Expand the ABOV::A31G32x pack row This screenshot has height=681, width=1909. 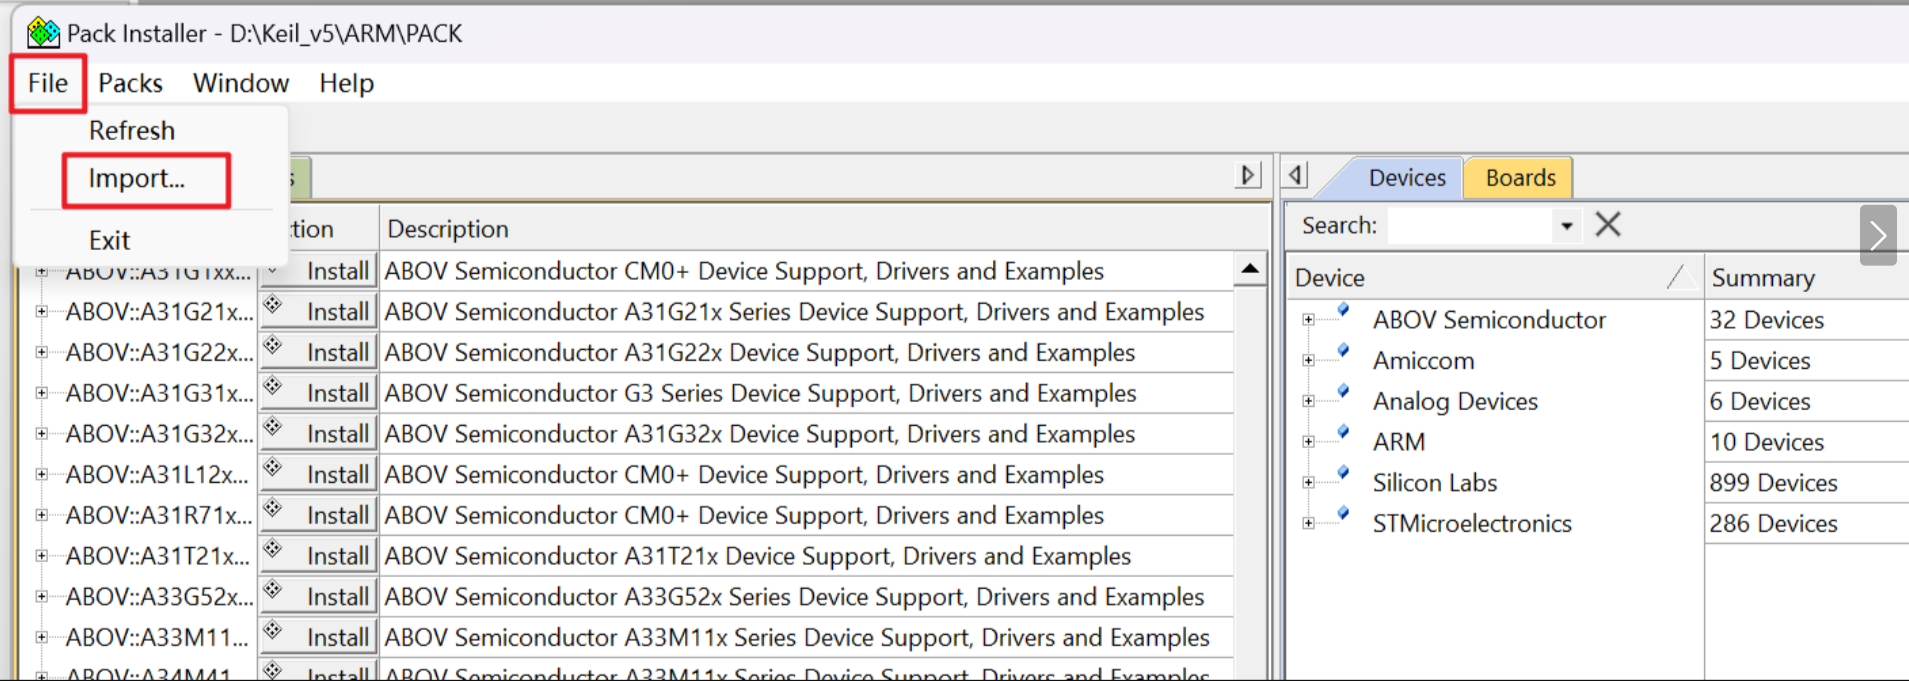41,434
